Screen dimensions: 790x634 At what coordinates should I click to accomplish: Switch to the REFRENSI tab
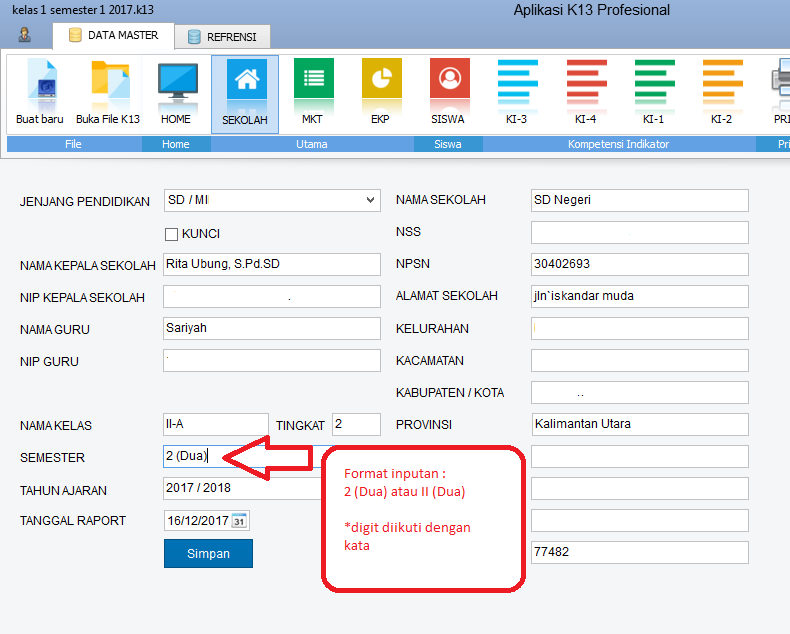pos(222,37)
